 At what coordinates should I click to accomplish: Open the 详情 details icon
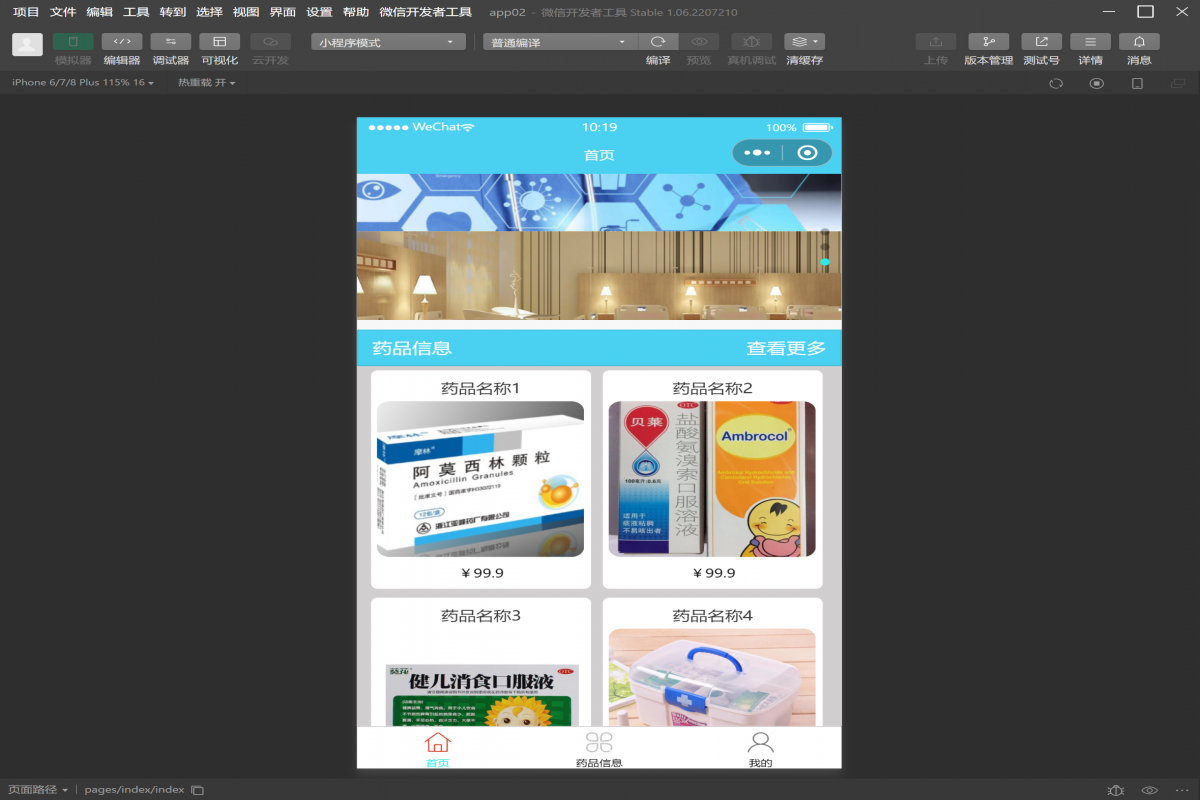(x=1090, y=42)
